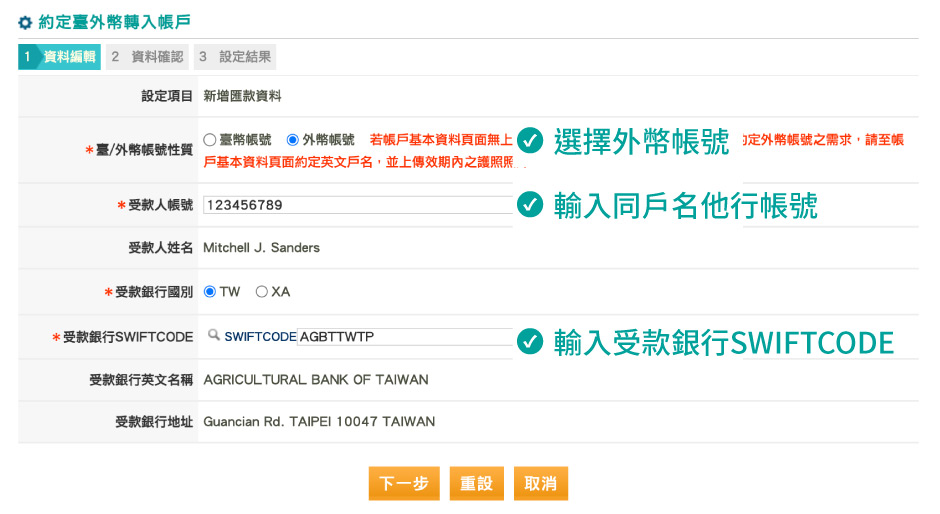This screenshot has height=514, width=940.
Task: Switch to step 2 資料確認 tab
Action: point(147,57)
